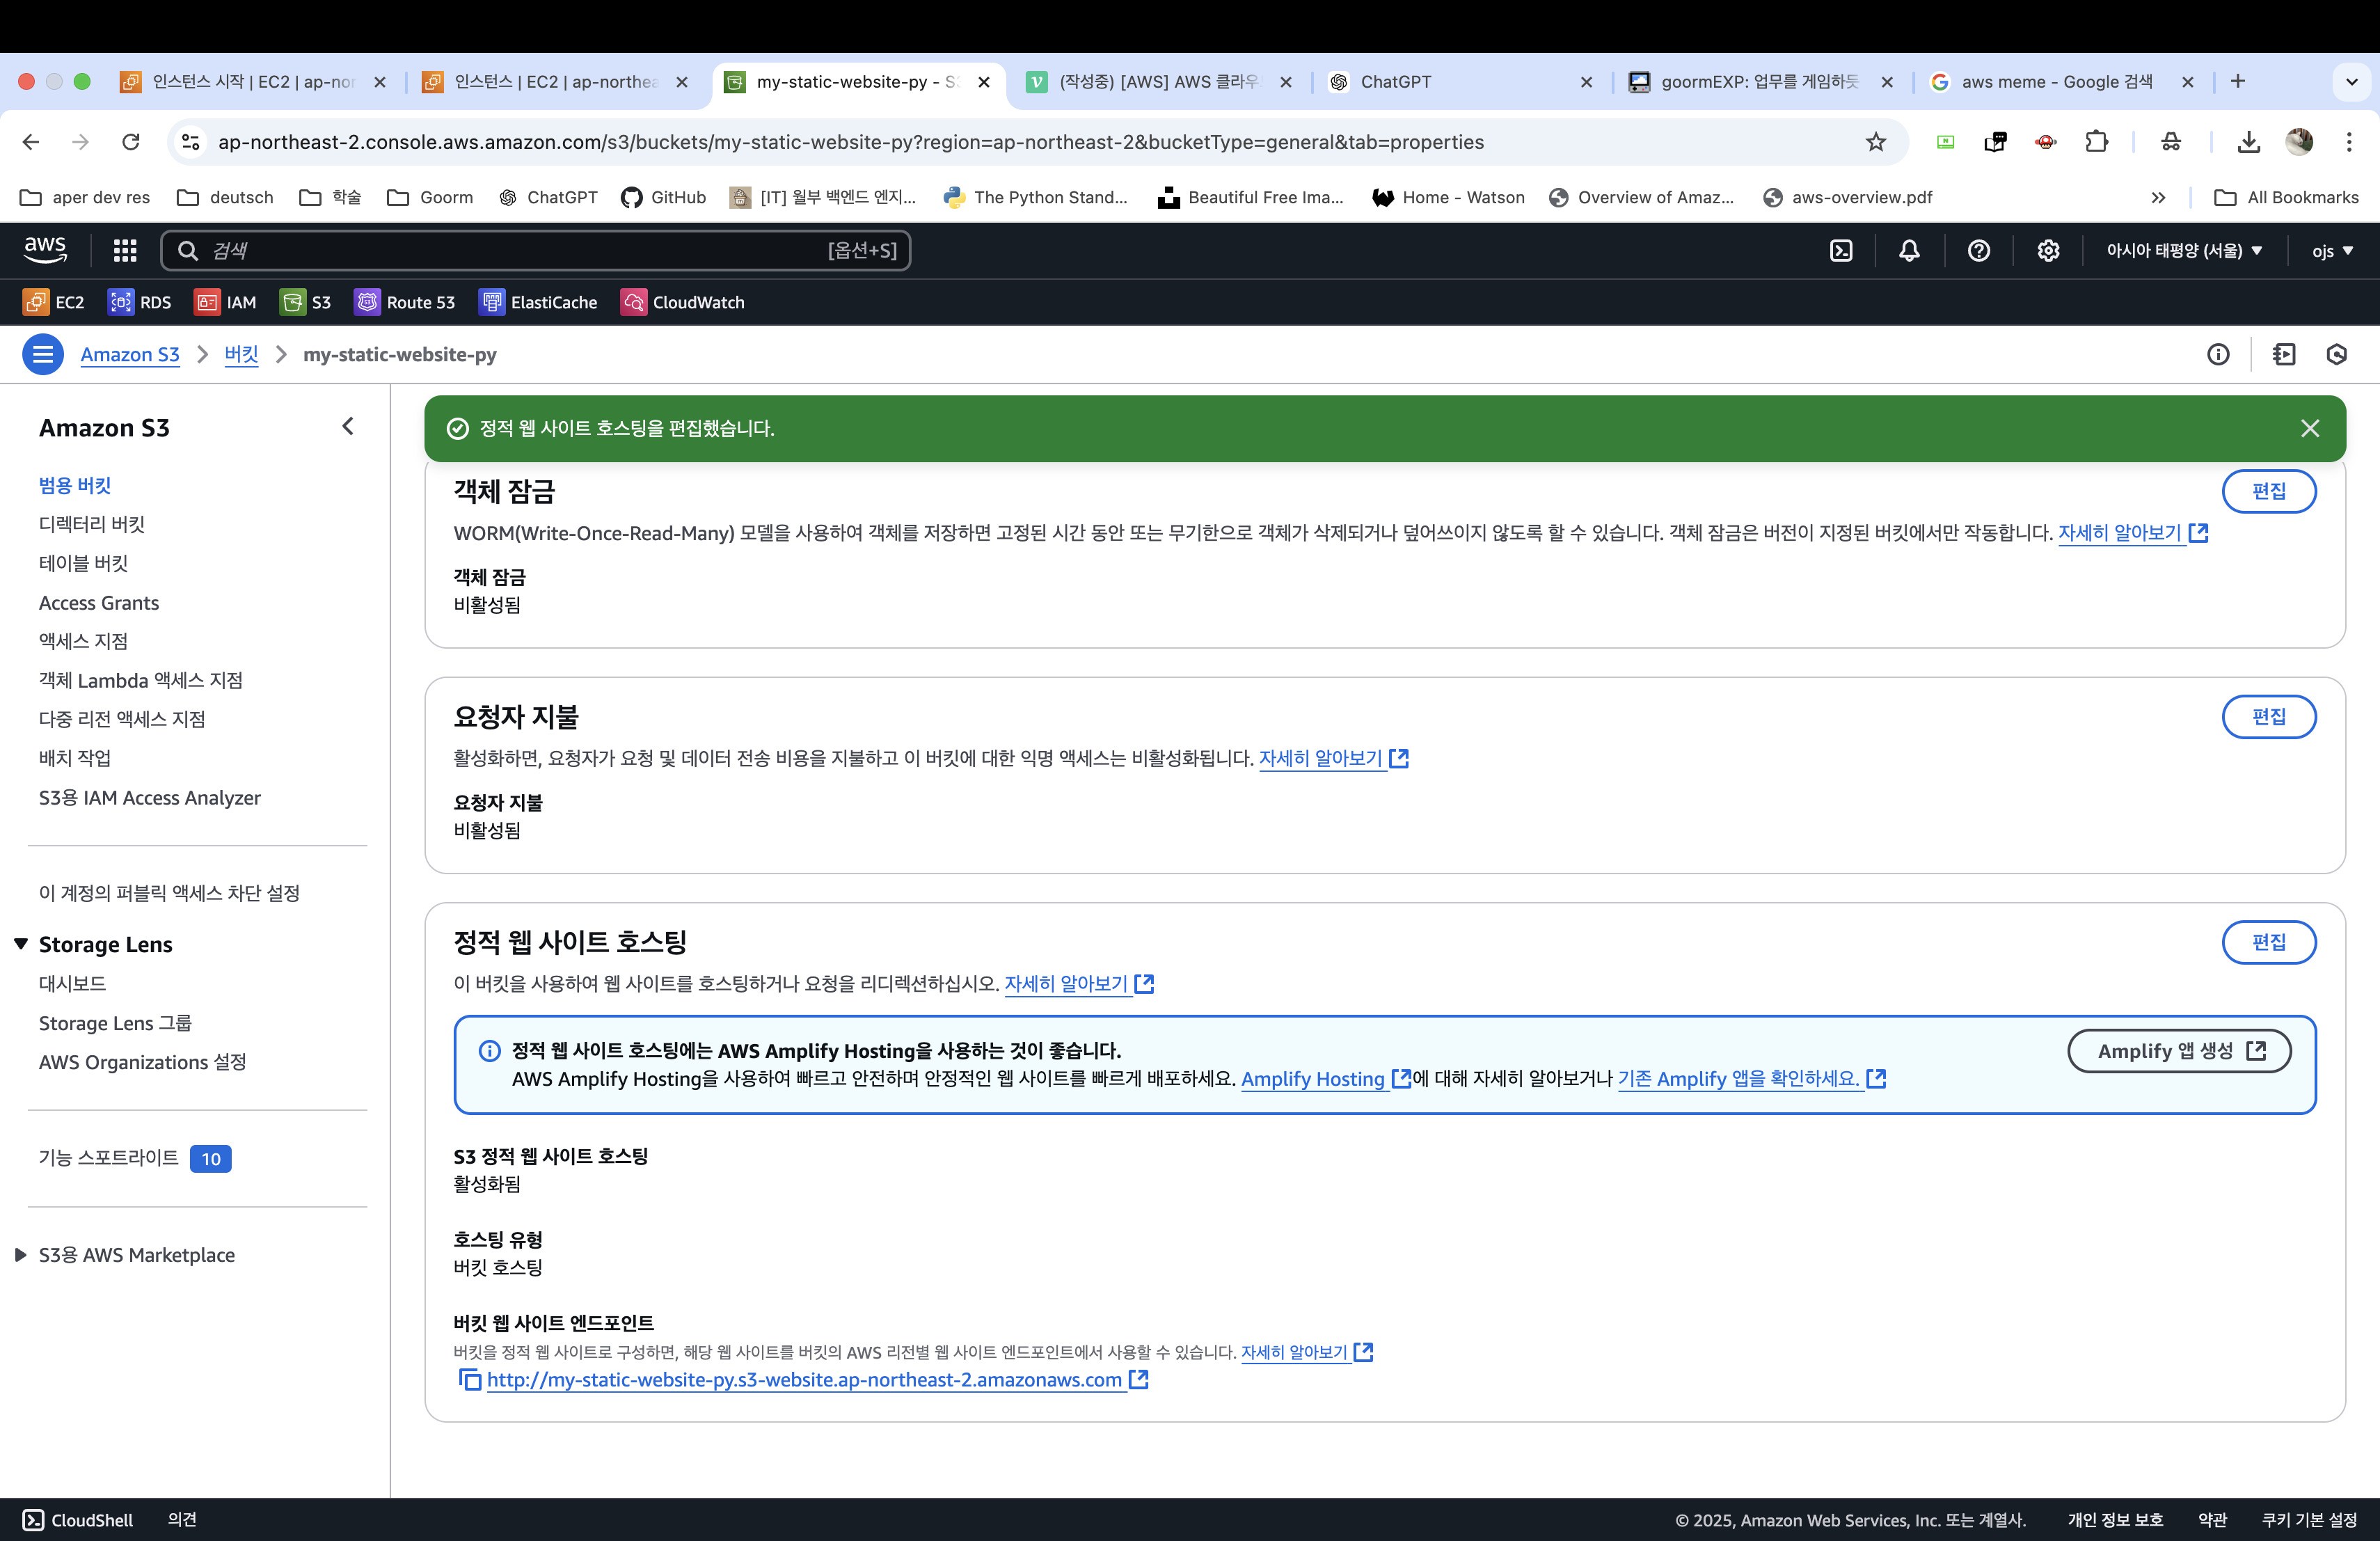Image resolution: width=2380 pixels, height=1541 pixels.
Task: Go back in browser history
Action: (x=31, y=142)
